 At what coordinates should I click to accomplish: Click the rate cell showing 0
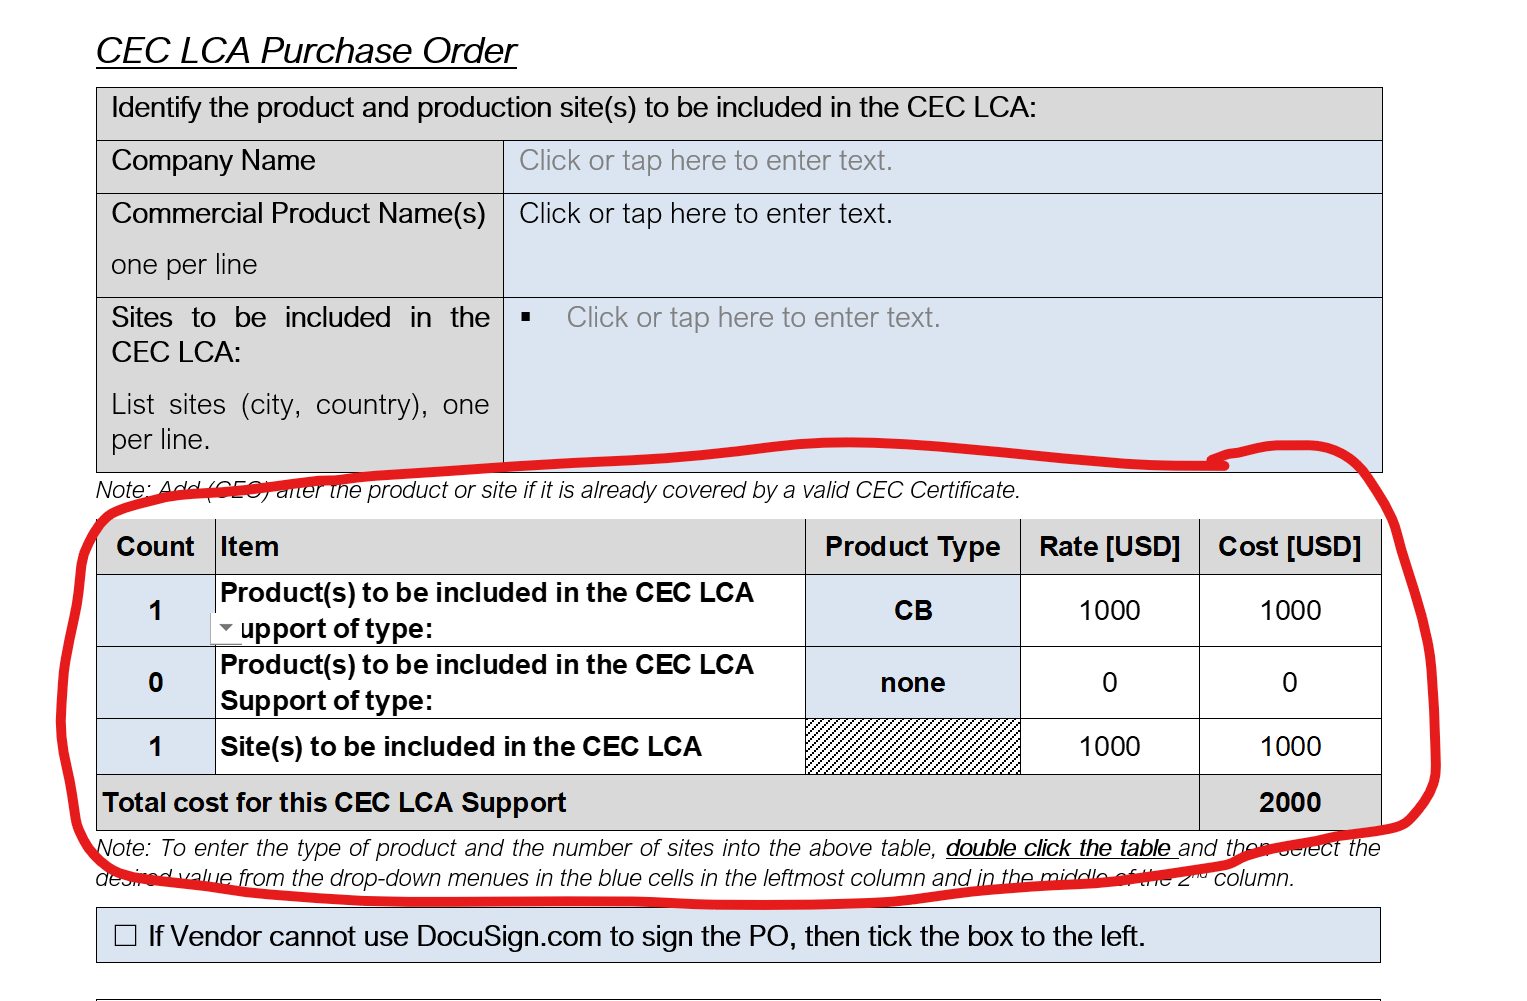[x=1109, y=683]
